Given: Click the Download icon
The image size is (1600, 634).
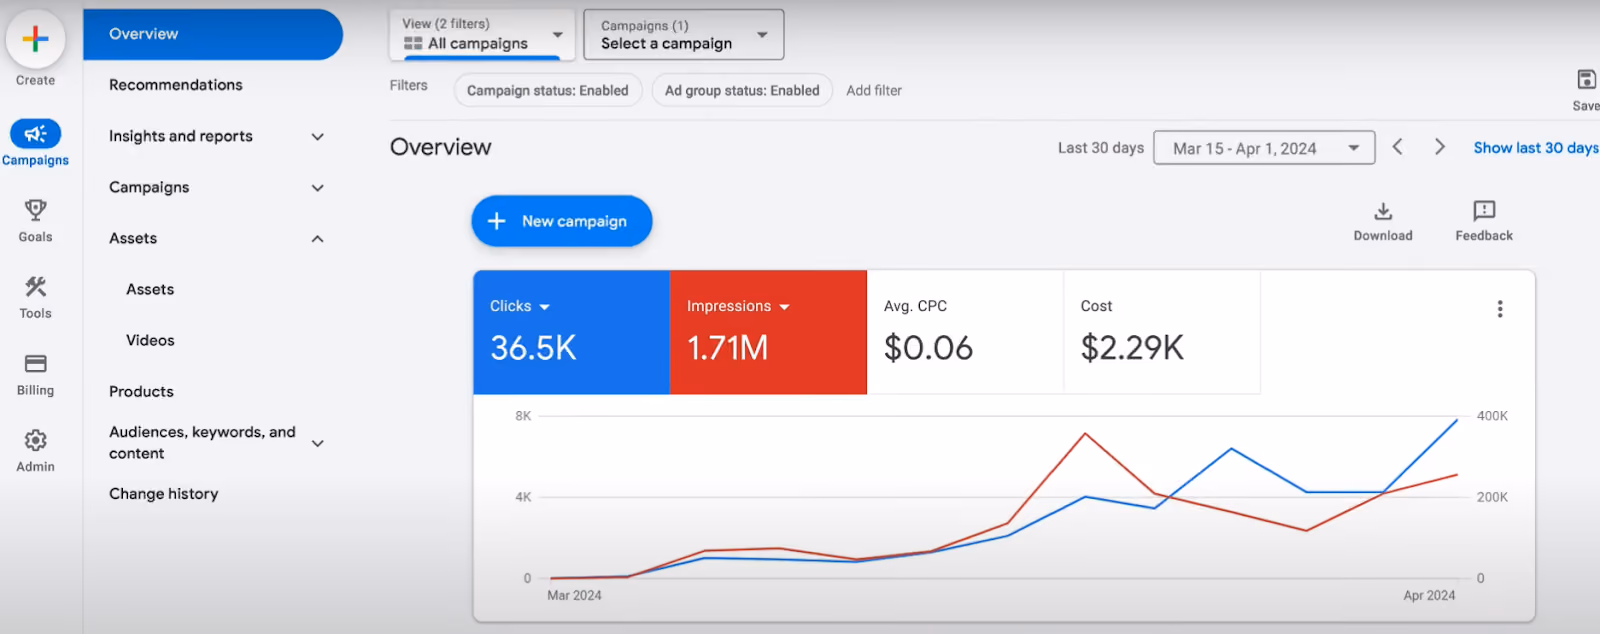Looking at the screenshot, I should [x=1383, y=211].
